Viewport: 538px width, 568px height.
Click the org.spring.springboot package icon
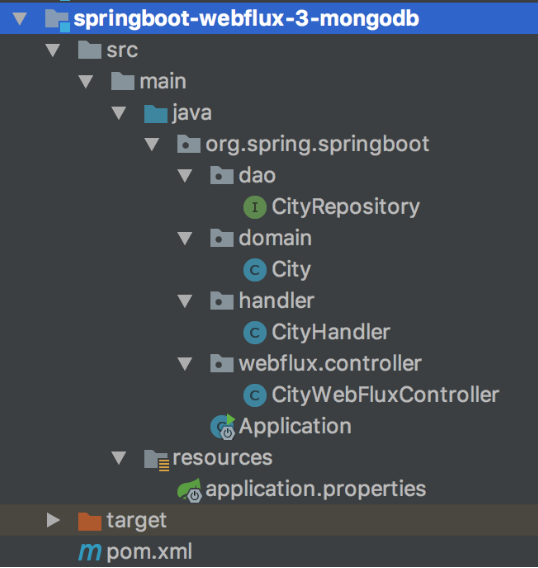pos(188,144)
